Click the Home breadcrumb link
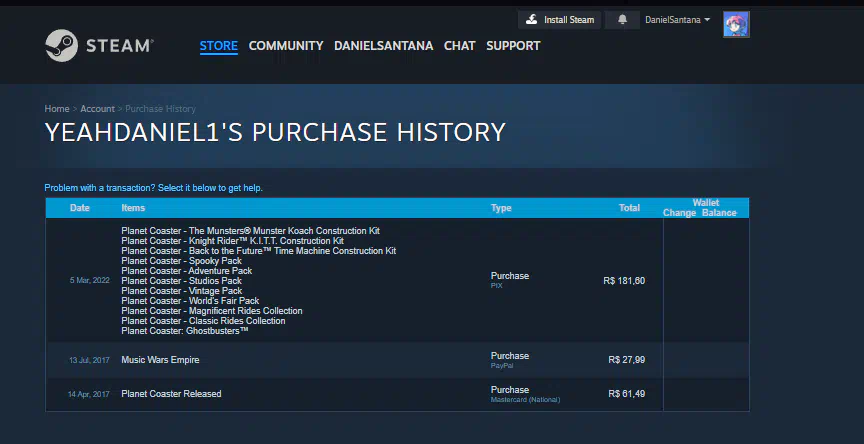Image resolution: width=864 pixels, height=444 pixels. click(x=57, y=109)
